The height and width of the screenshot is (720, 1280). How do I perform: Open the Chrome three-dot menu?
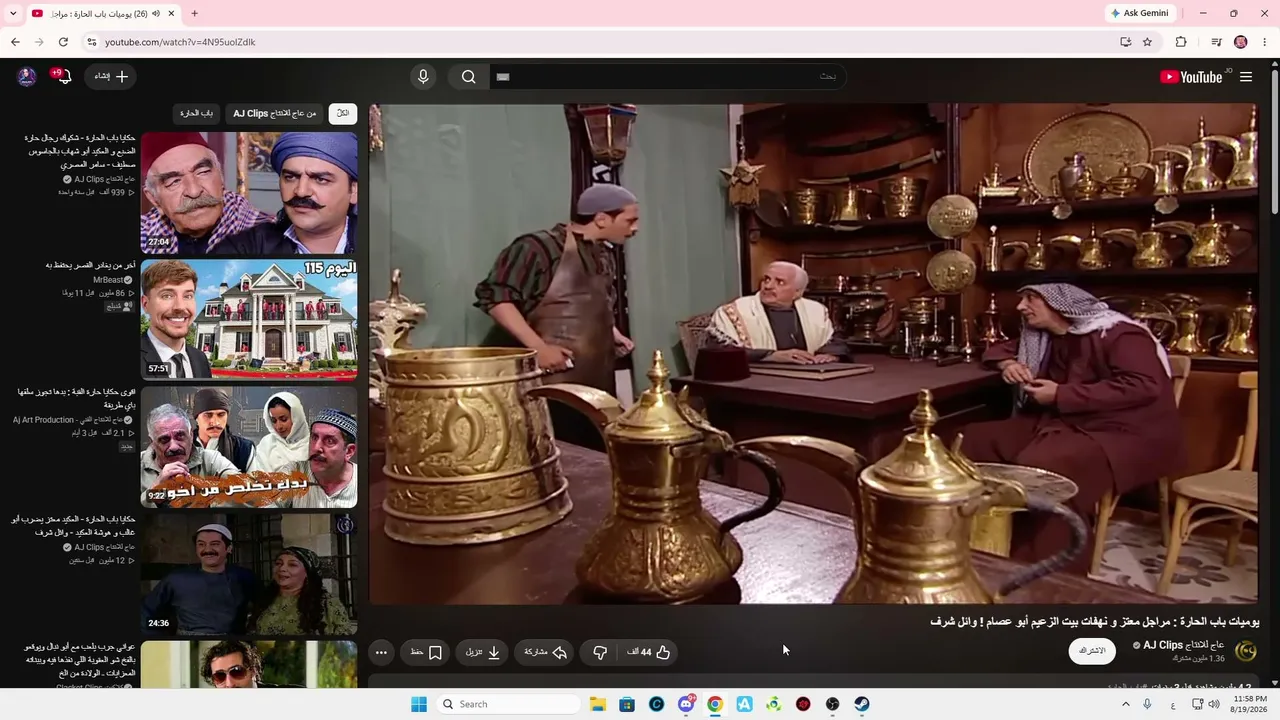point(1265,42)
